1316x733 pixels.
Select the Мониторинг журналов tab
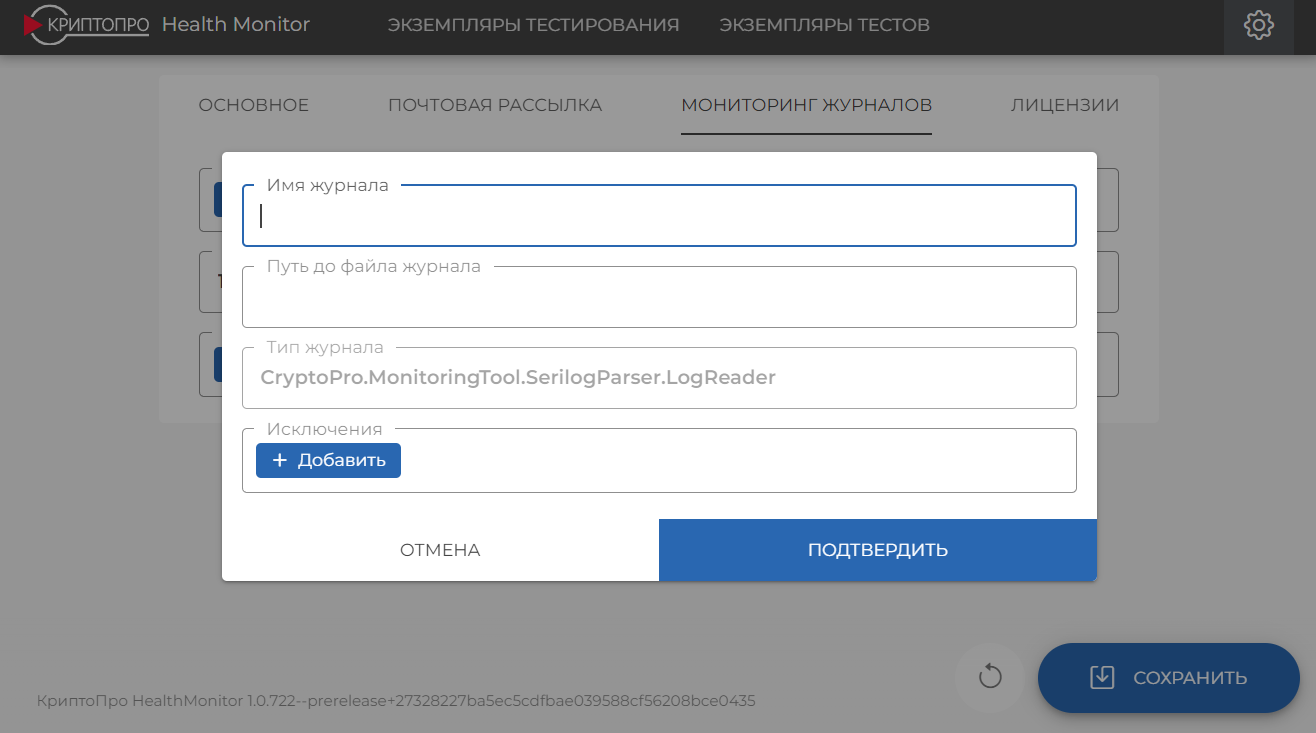806,105
